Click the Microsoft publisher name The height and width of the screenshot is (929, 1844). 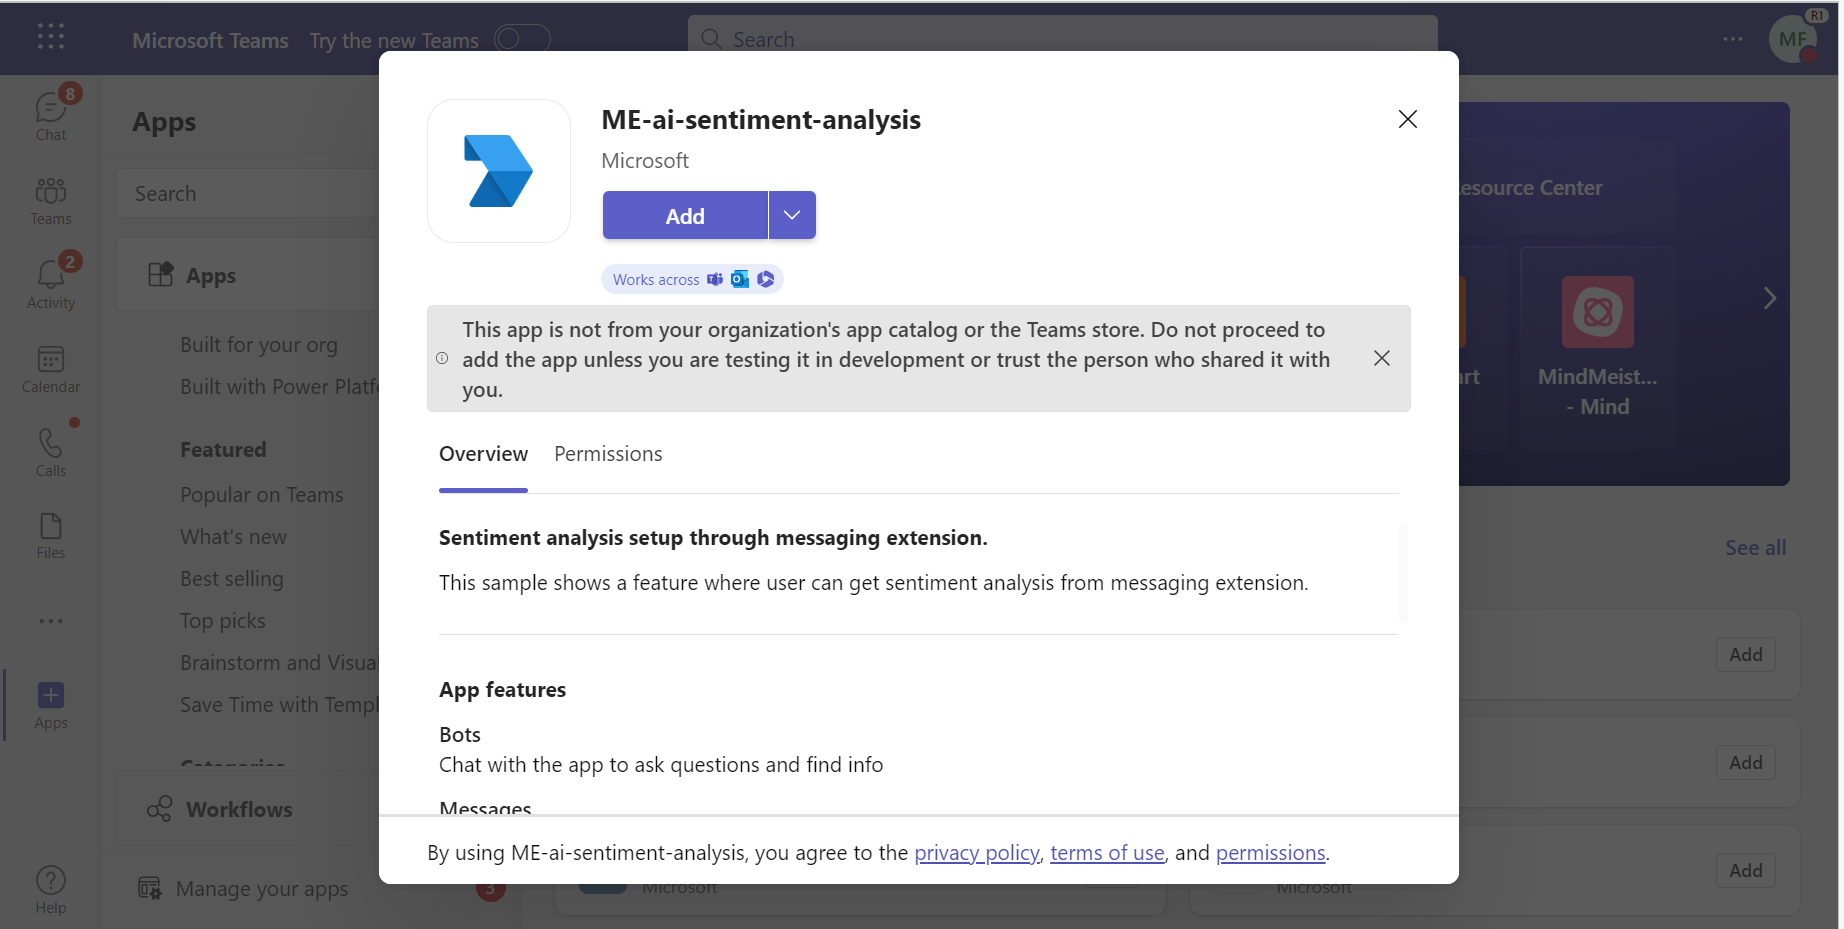click(645, 161)
